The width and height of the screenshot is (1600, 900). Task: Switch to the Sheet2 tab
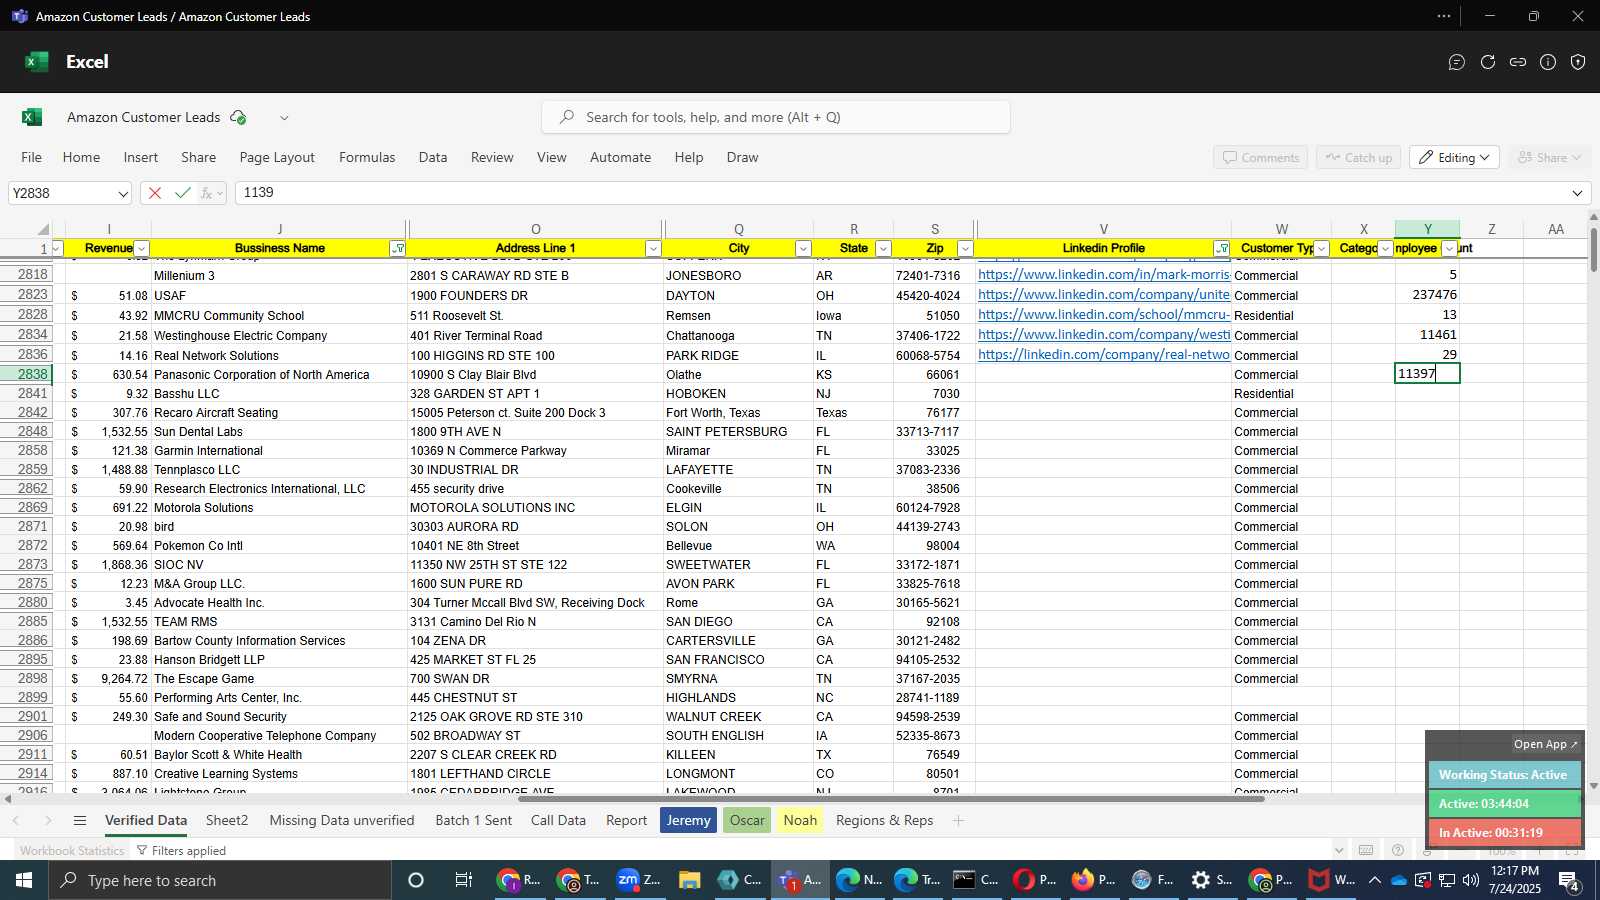coord(227,821)
